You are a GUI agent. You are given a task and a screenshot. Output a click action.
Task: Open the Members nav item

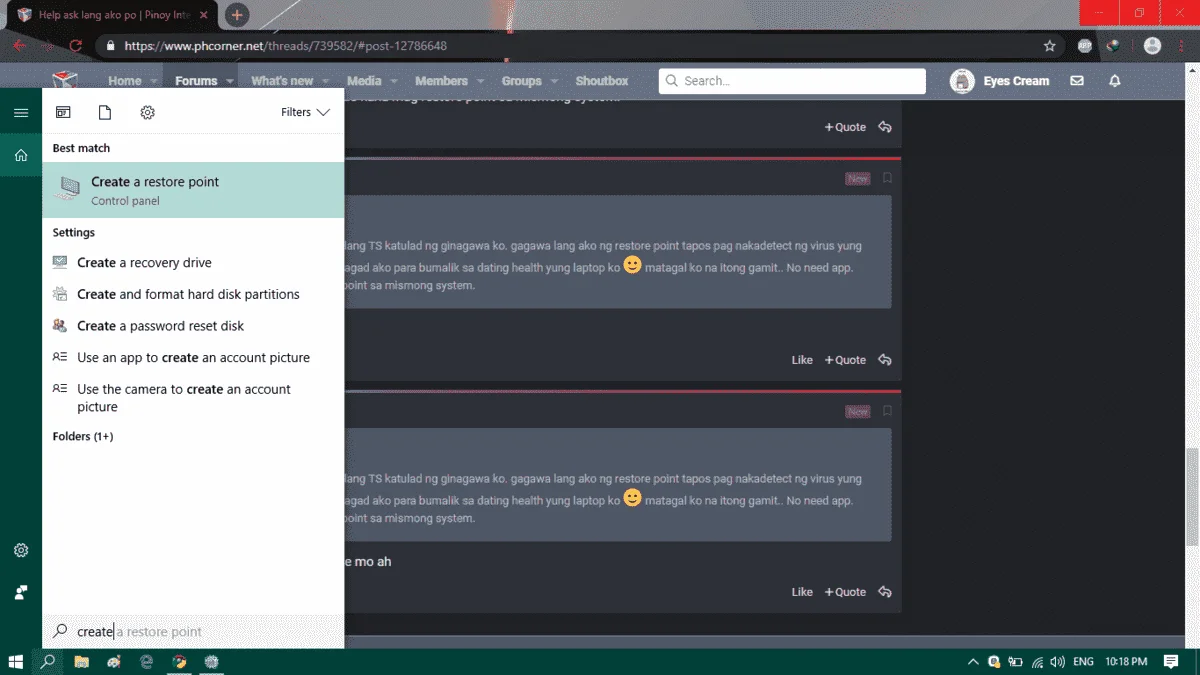tap(441, 81)
